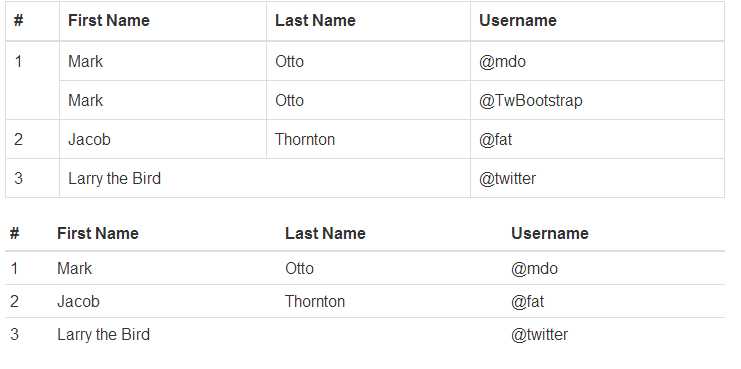
Task: Select the Thornton cell in bordered table
Action: [x=305, y=139]
